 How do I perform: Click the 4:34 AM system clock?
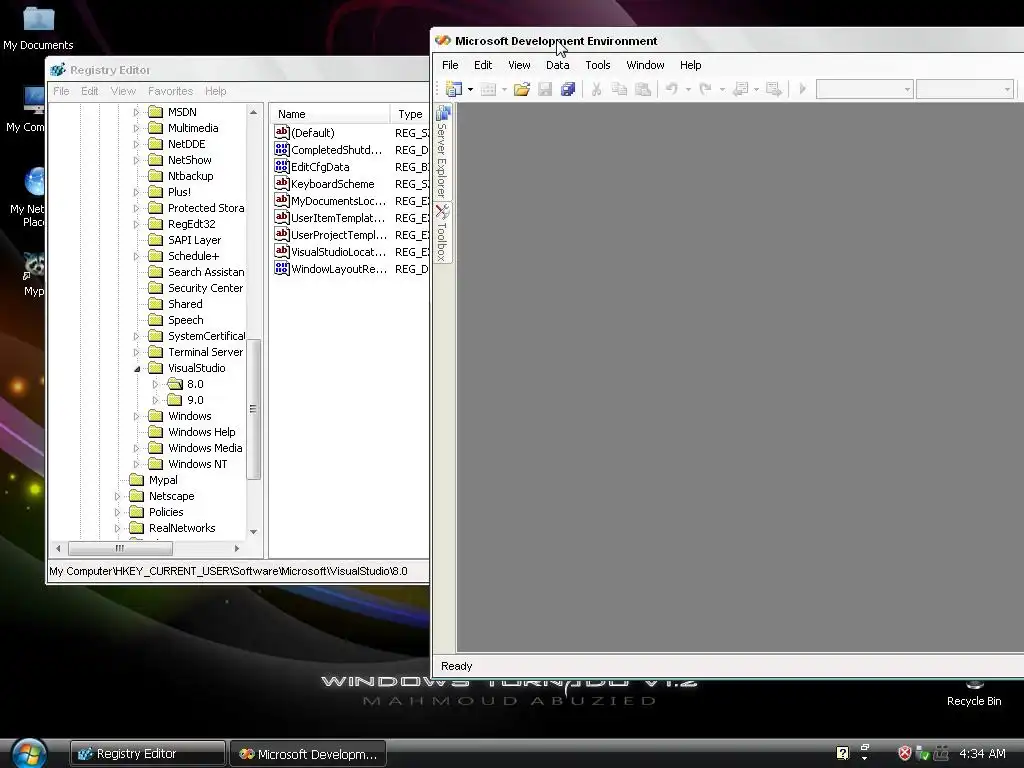(982, 754)
